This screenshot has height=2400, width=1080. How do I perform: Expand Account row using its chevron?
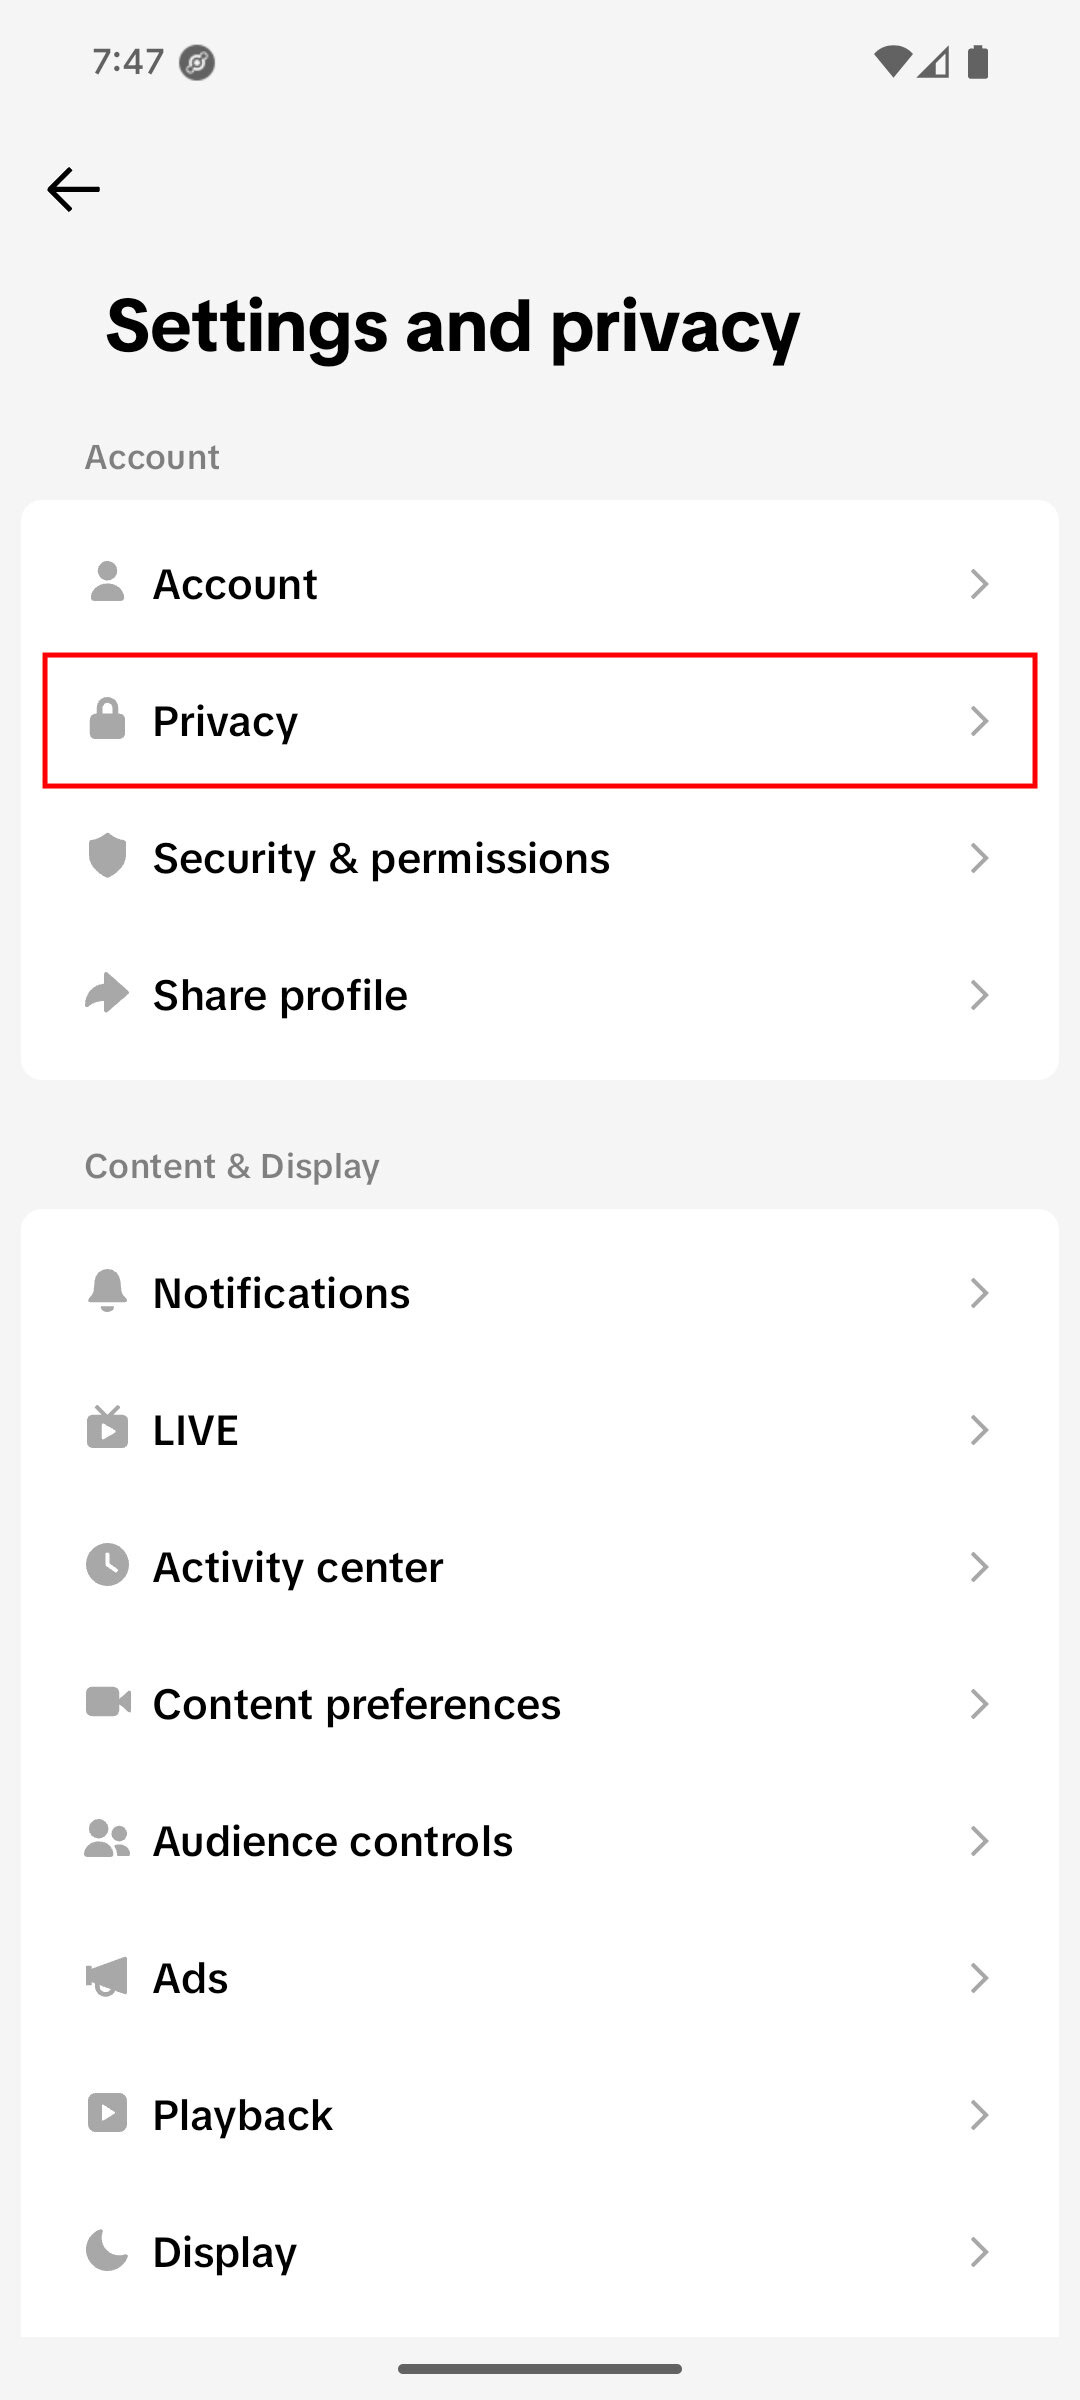979,584
